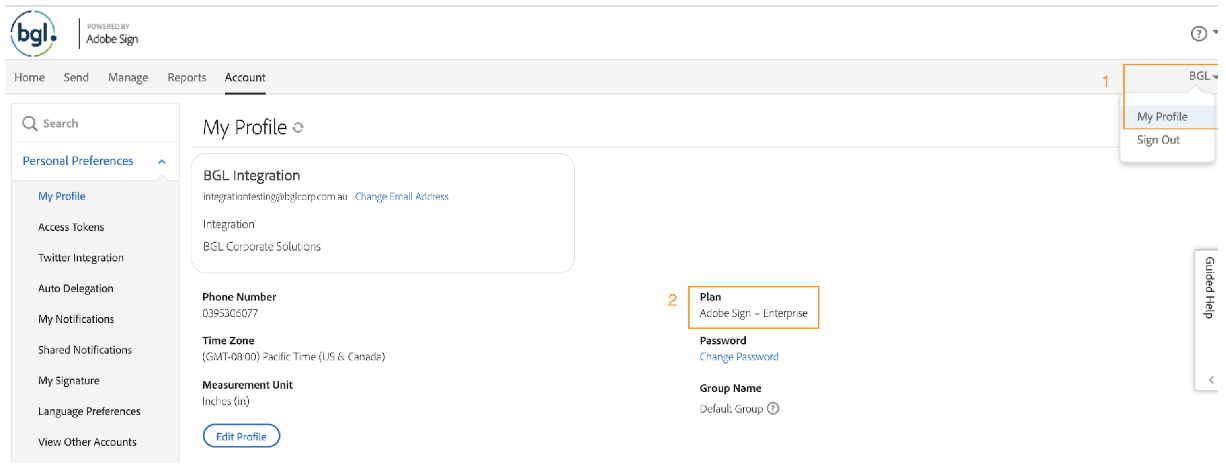Click the Edit Profile button
This screenshot has width=1226, height=470.
click(x=241, y=436)
